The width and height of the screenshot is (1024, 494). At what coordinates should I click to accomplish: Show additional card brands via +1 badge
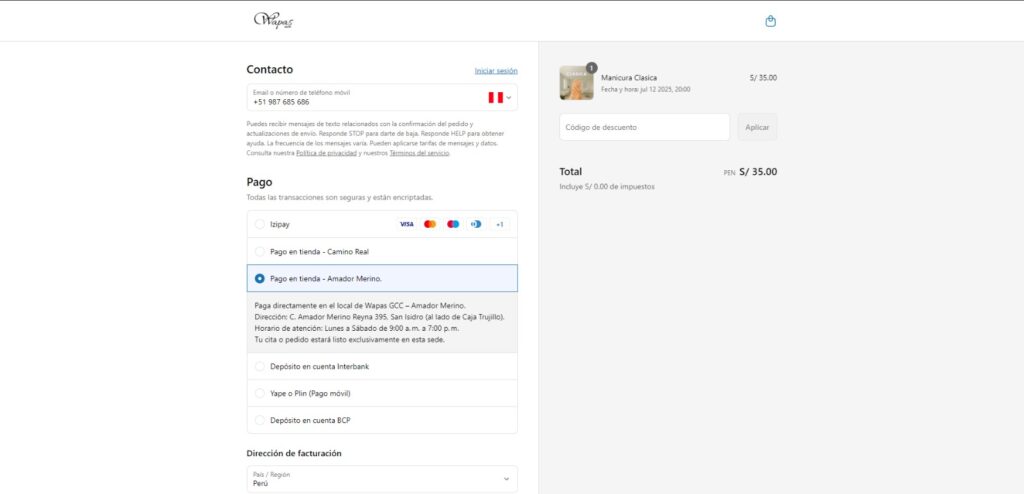(x=500, y=224)
